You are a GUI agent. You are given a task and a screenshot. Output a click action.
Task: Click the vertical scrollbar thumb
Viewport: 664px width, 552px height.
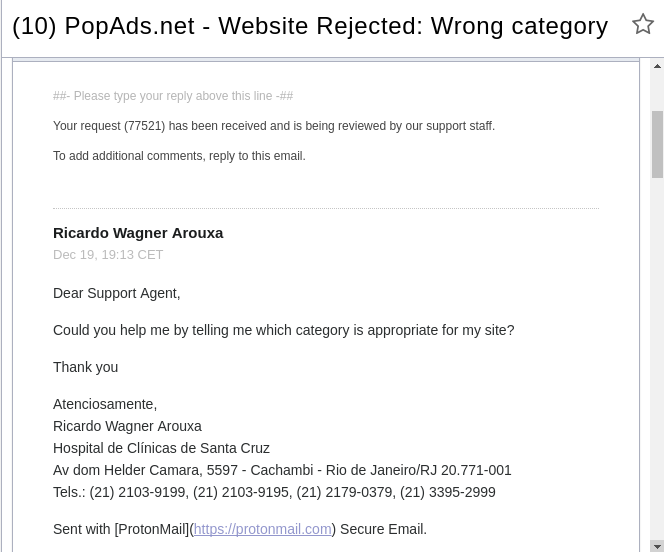pyautogui.click(x=657, y=144)
